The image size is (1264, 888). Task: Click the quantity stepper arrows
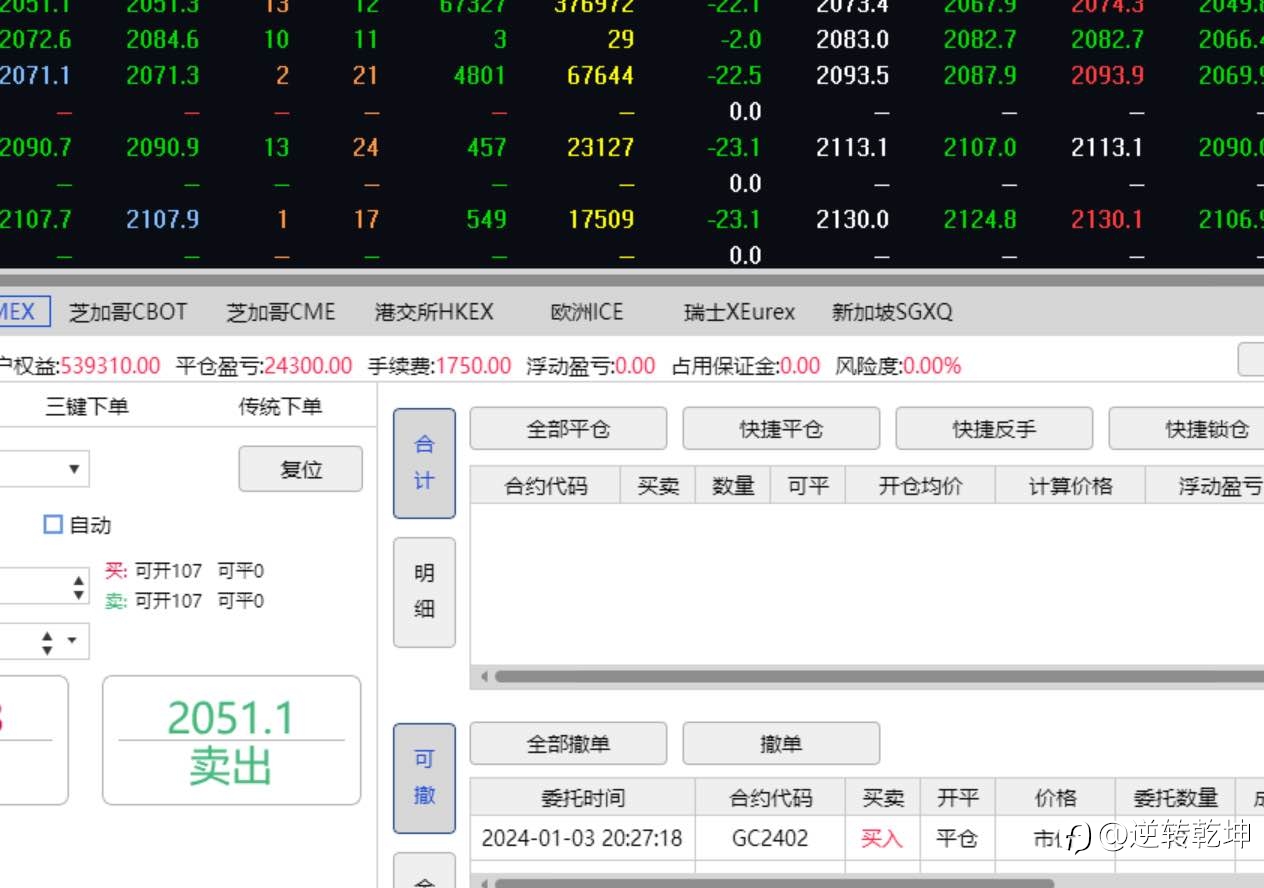(79, 586)
